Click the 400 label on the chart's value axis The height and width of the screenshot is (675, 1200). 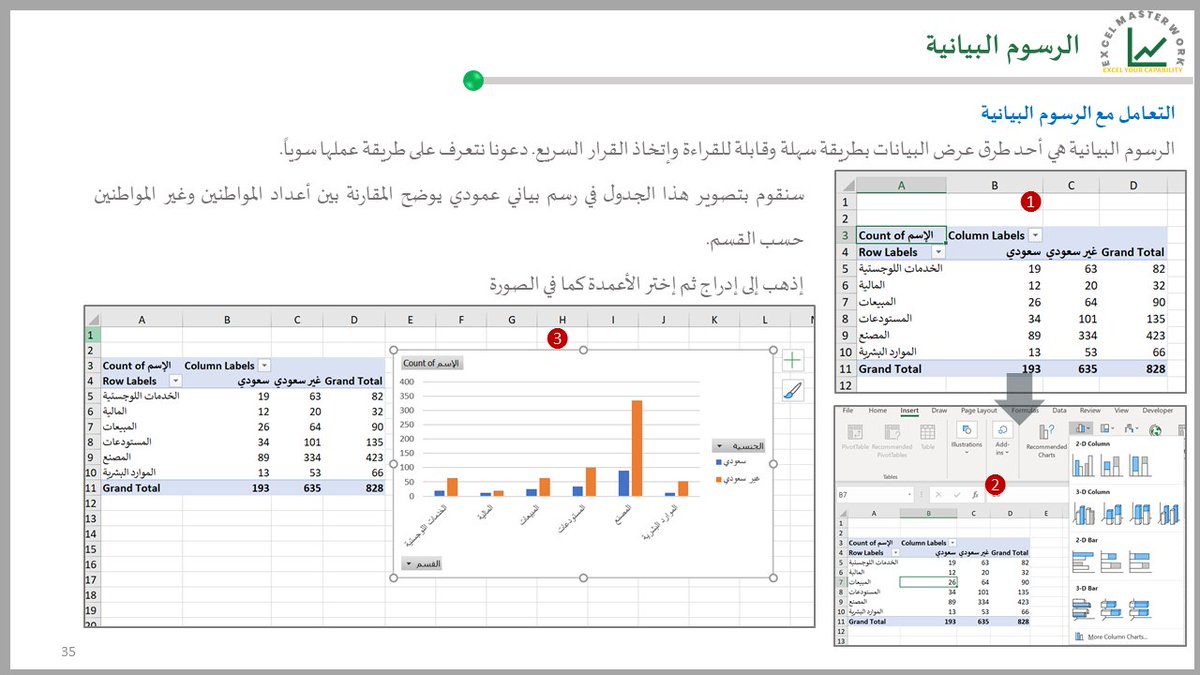(406, 382)
